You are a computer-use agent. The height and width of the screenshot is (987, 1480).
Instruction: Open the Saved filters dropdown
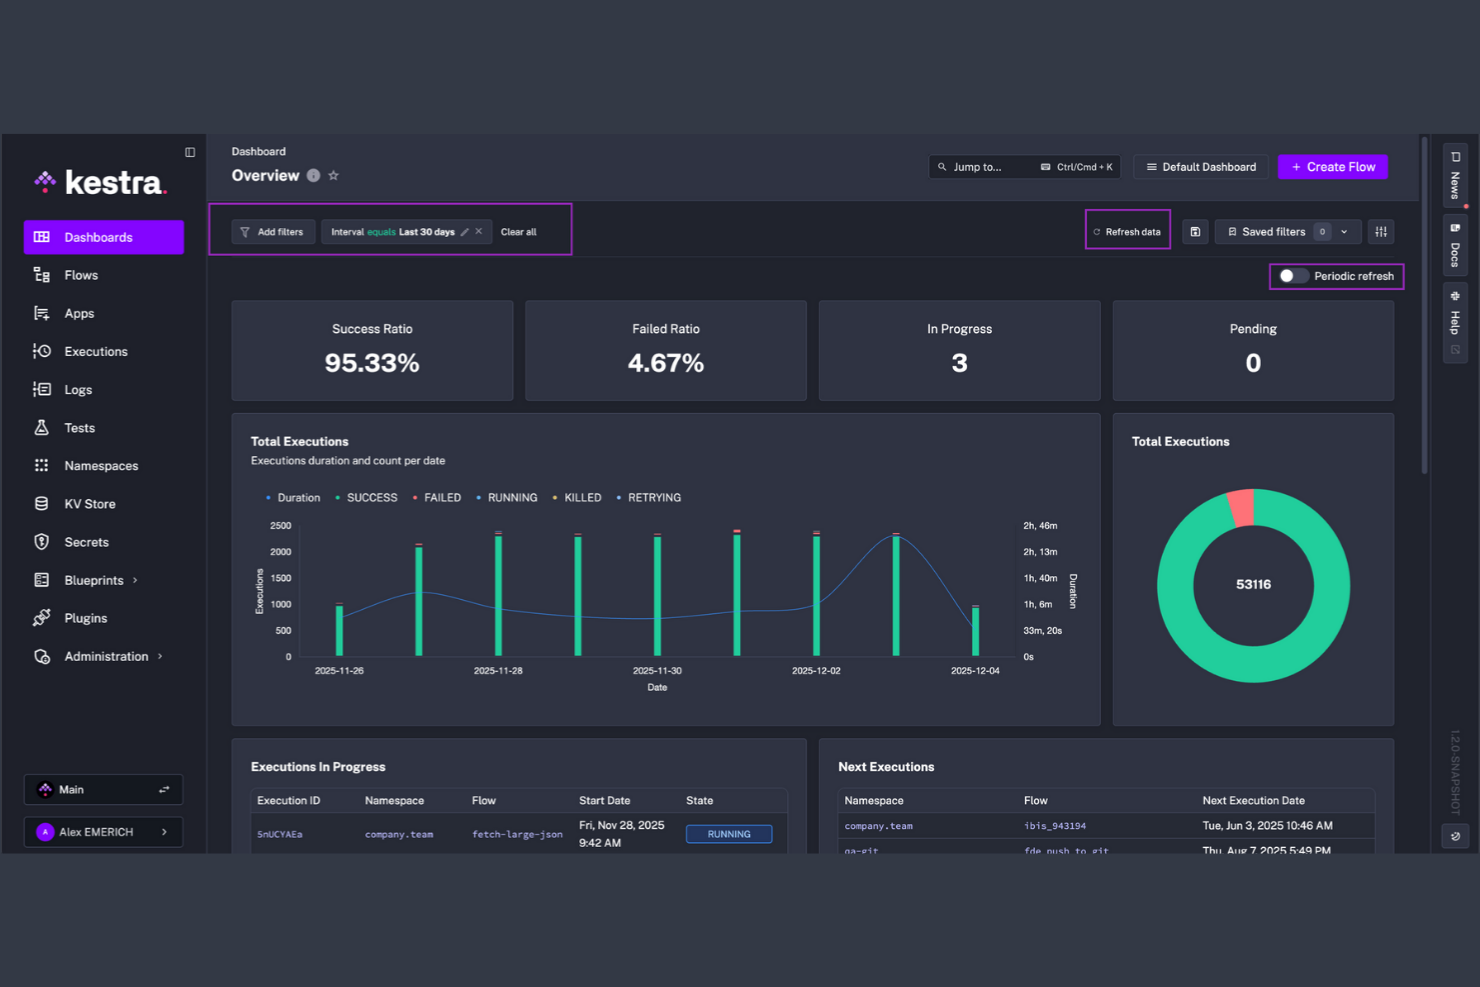(1344, 231)
